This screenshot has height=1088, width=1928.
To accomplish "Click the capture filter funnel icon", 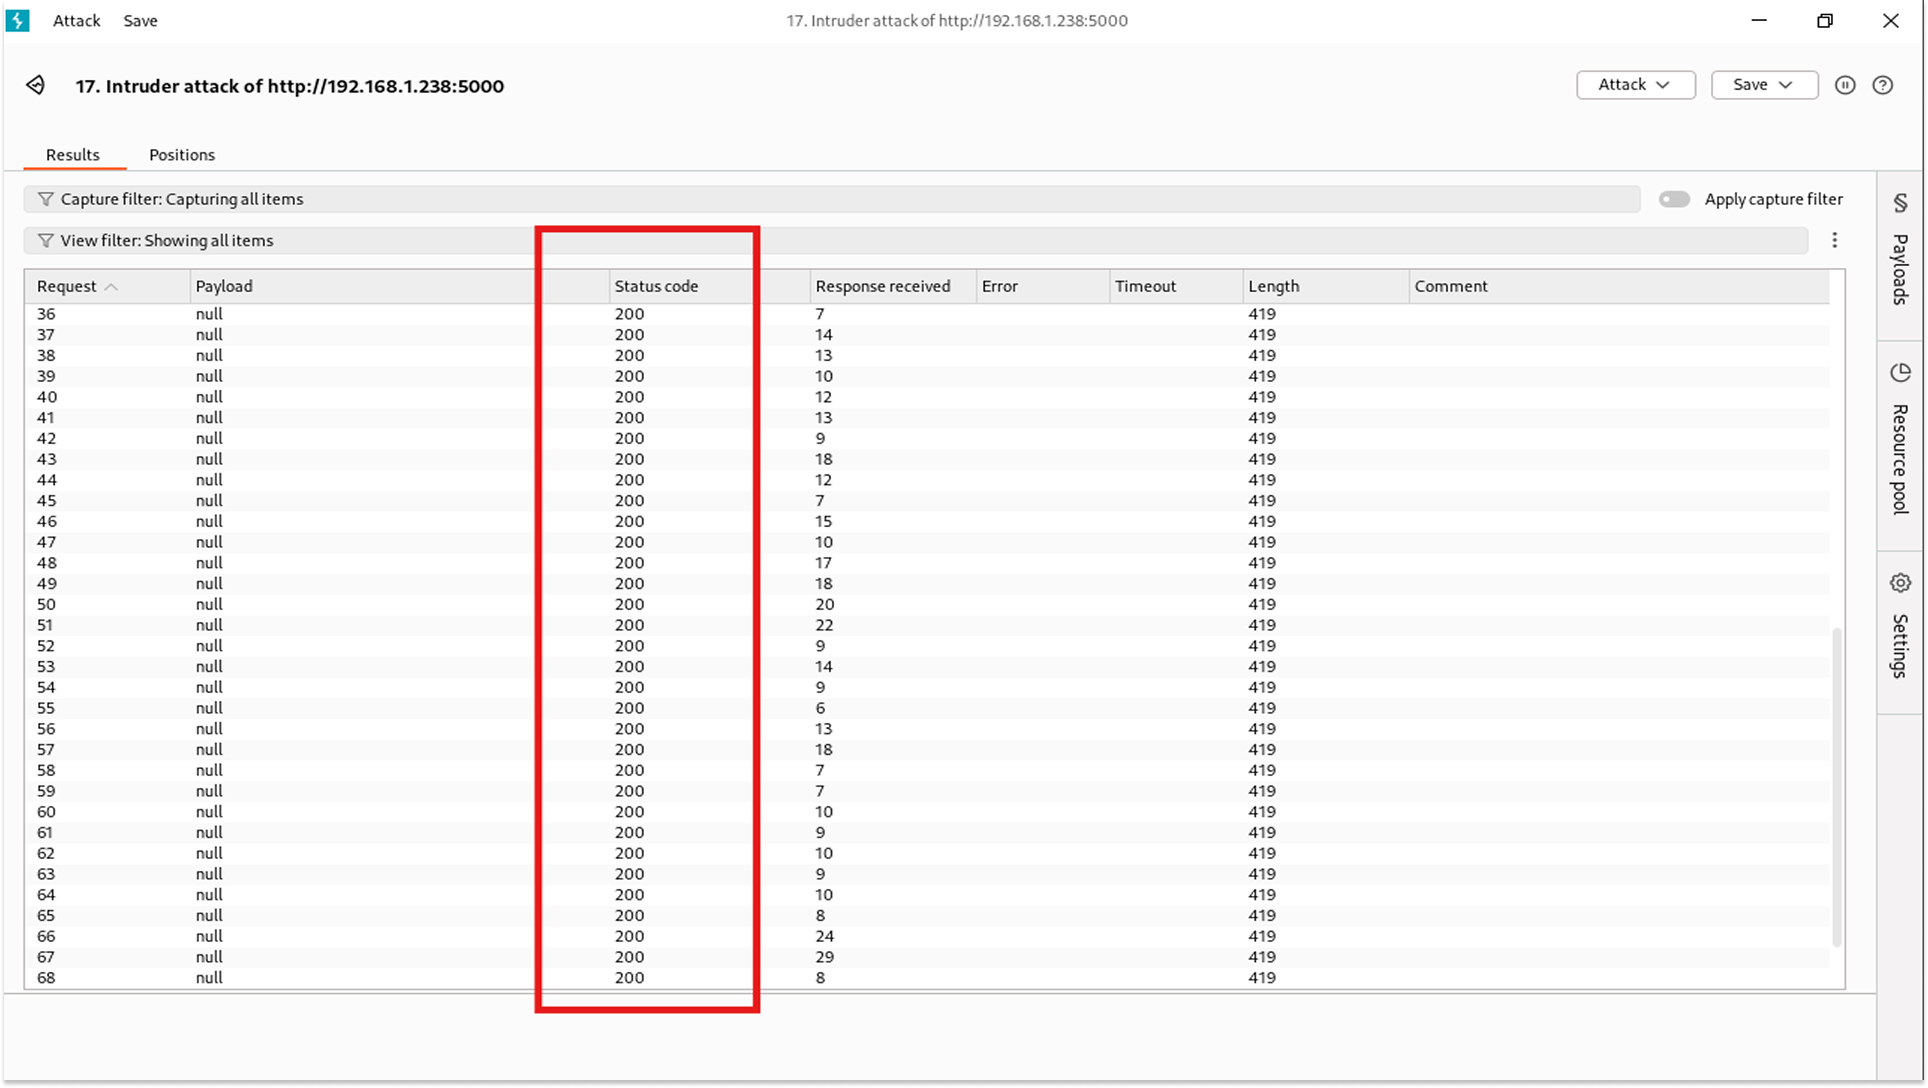I will (45, 198).
